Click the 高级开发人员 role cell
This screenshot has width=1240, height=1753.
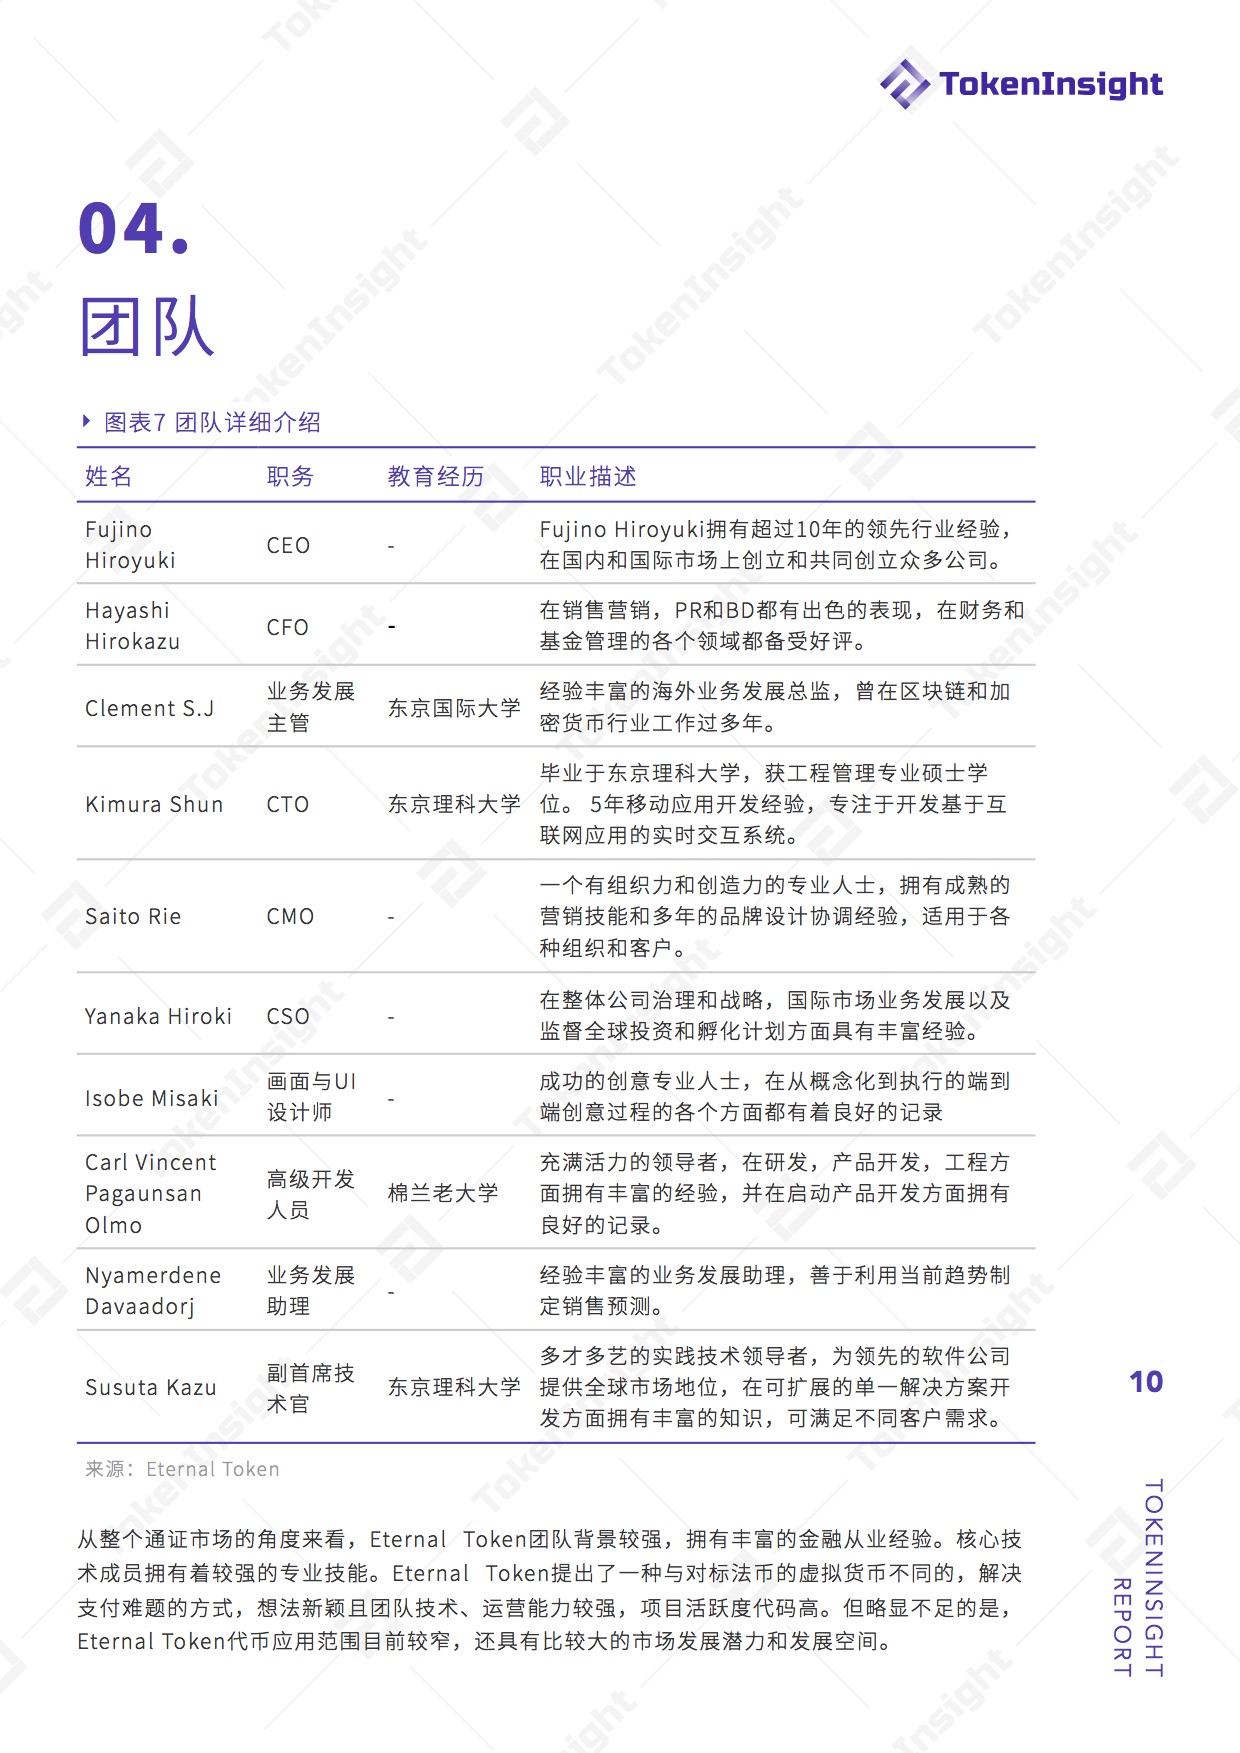click(311, 1194)
